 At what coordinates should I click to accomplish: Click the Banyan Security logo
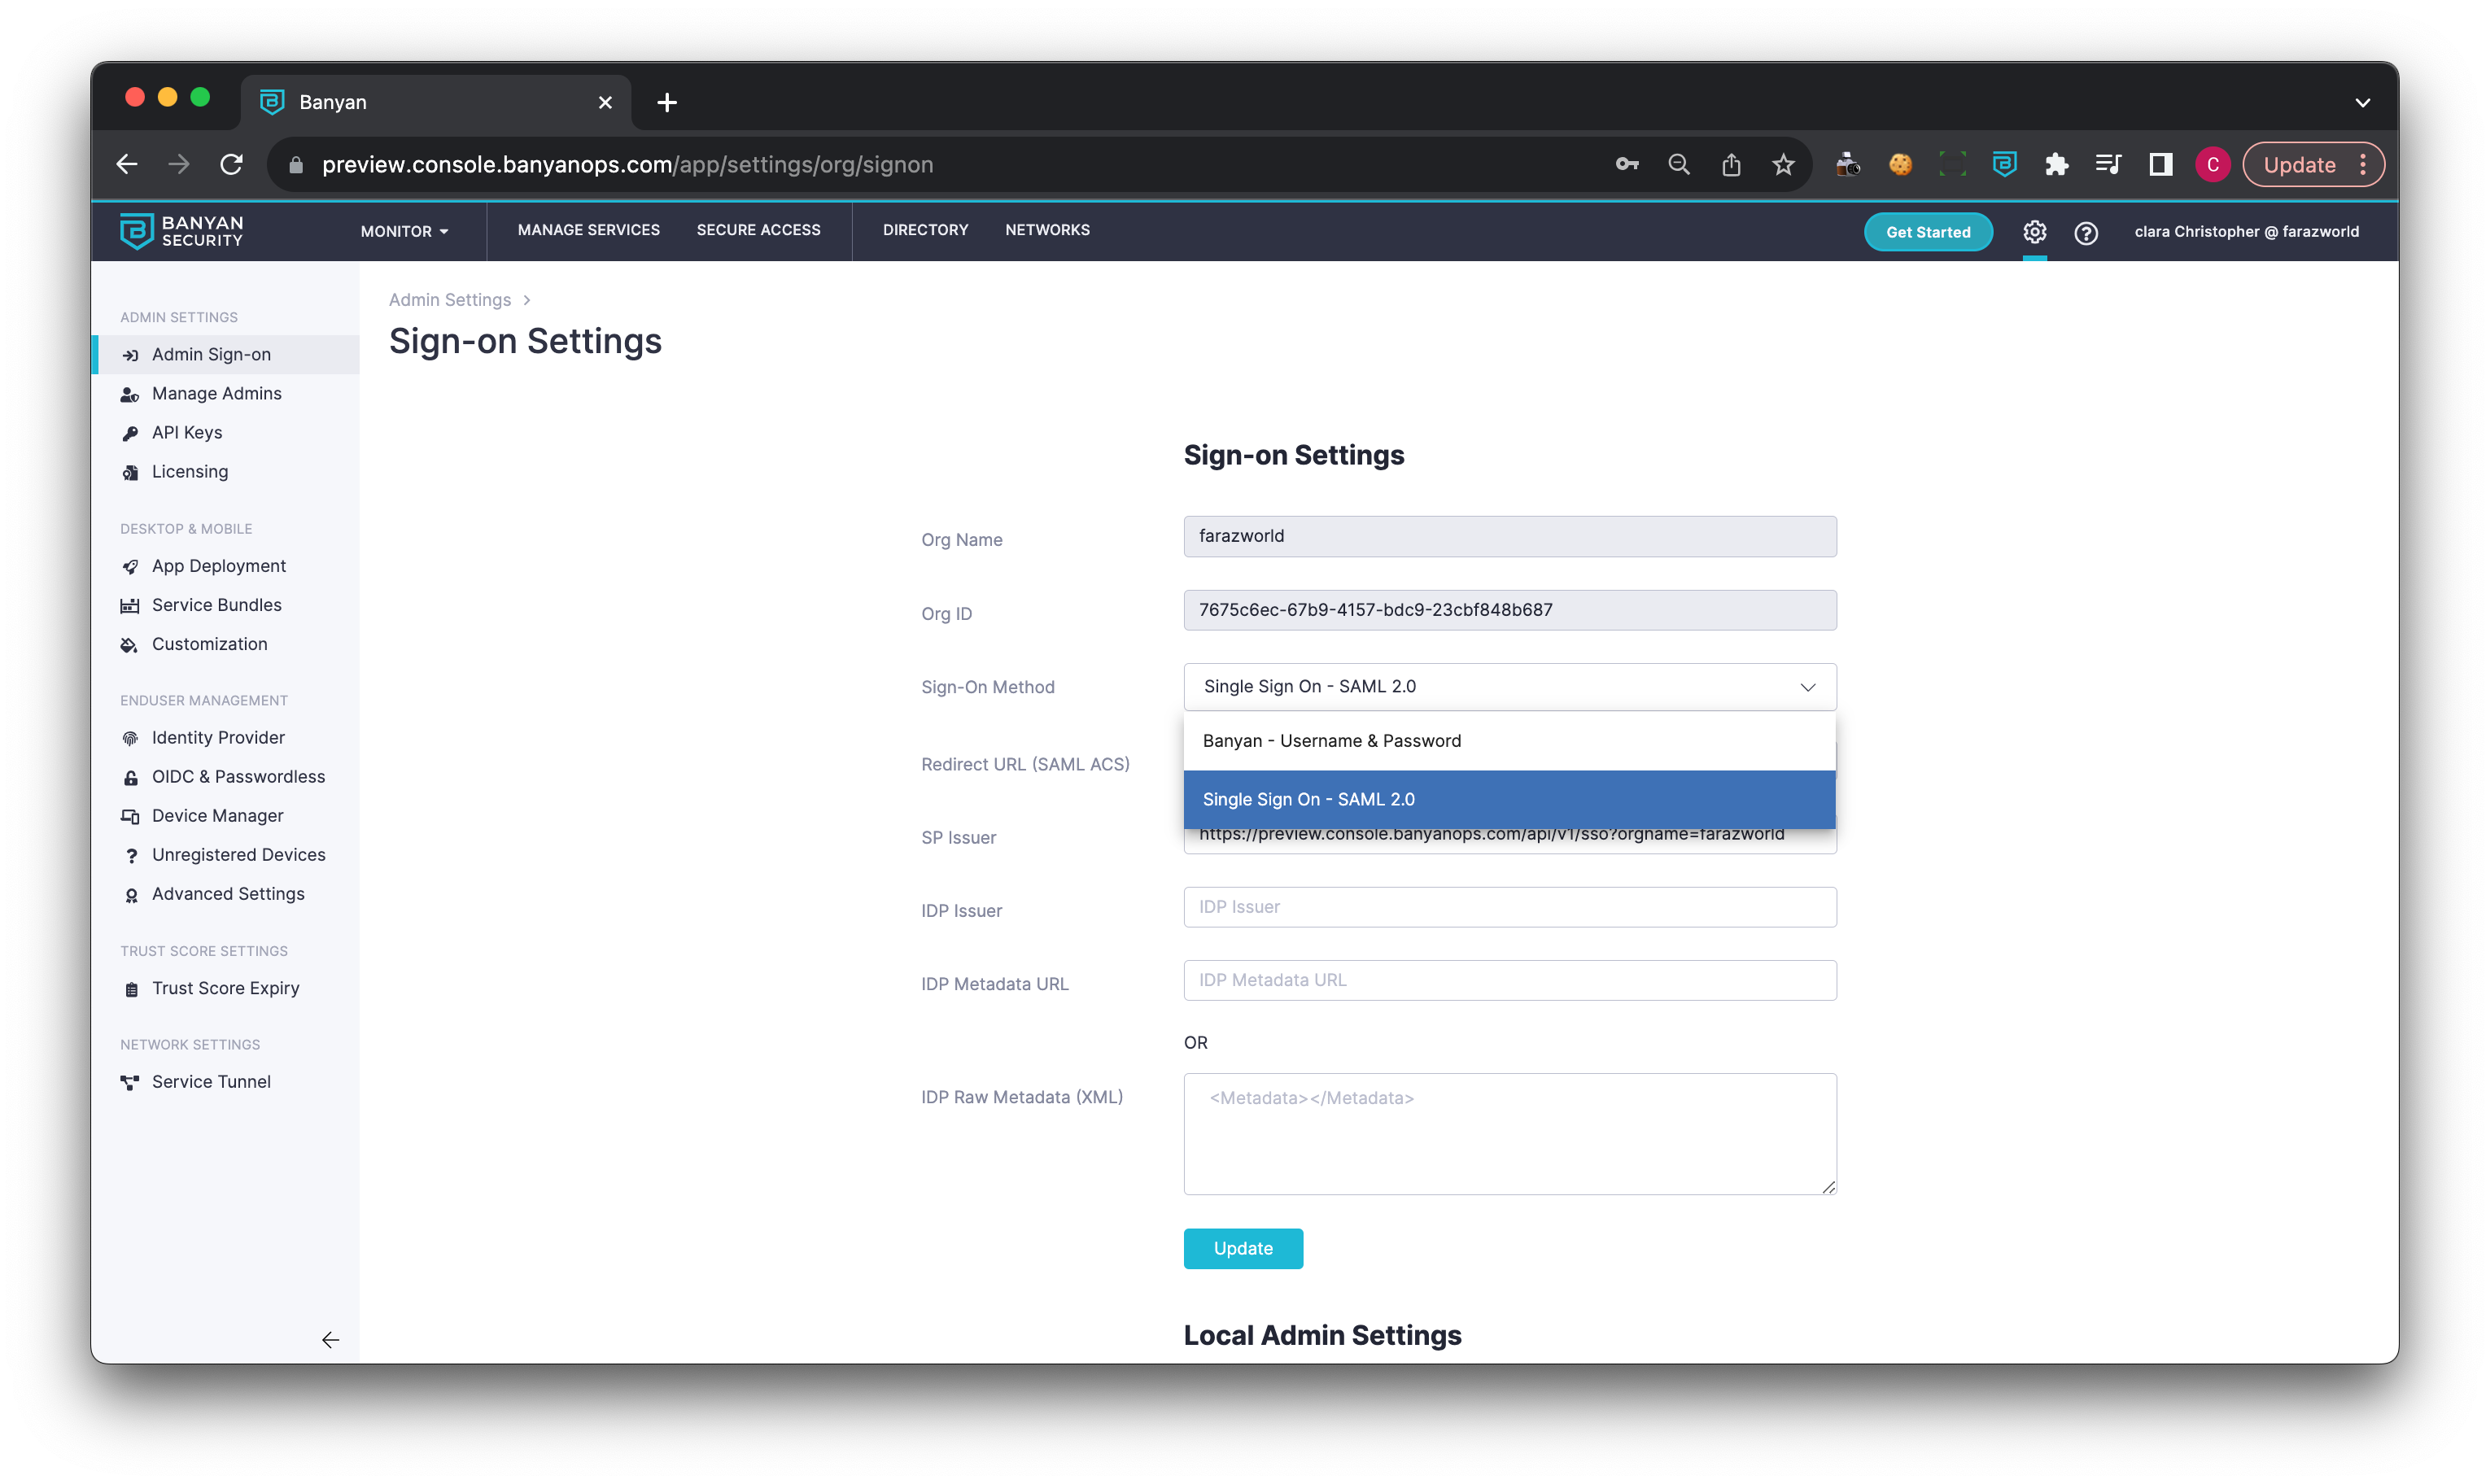pos(182,231)
